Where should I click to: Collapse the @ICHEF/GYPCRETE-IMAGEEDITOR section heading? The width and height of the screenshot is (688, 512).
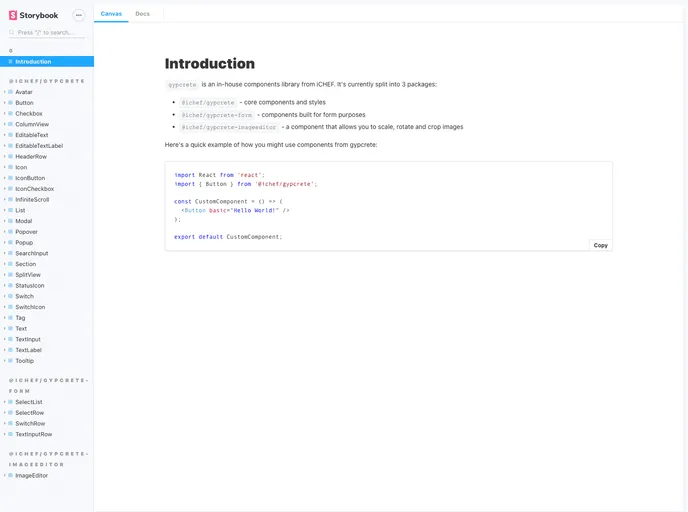[x=48, y=459]
